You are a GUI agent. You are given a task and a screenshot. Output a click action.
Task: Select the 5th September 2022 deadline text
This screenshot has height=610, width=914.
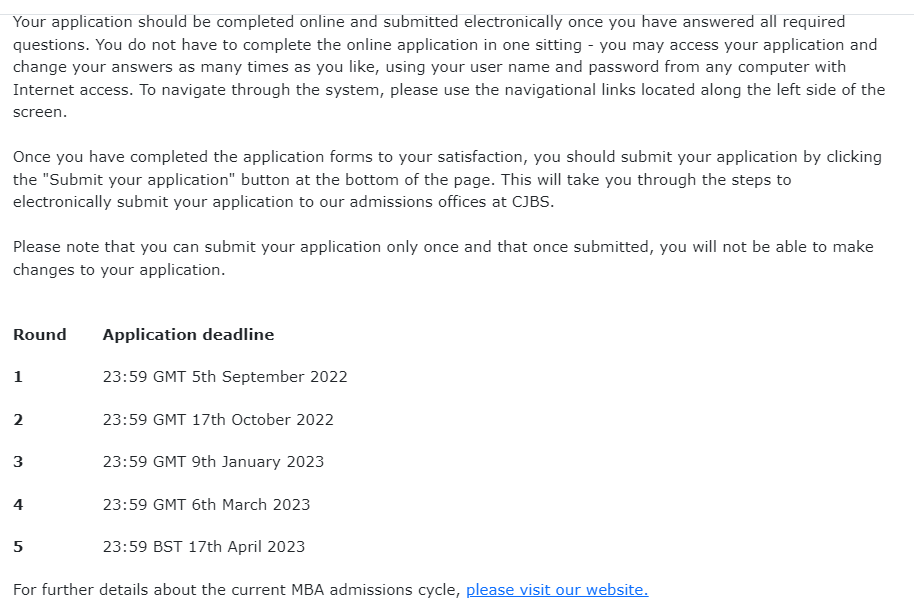225,377
